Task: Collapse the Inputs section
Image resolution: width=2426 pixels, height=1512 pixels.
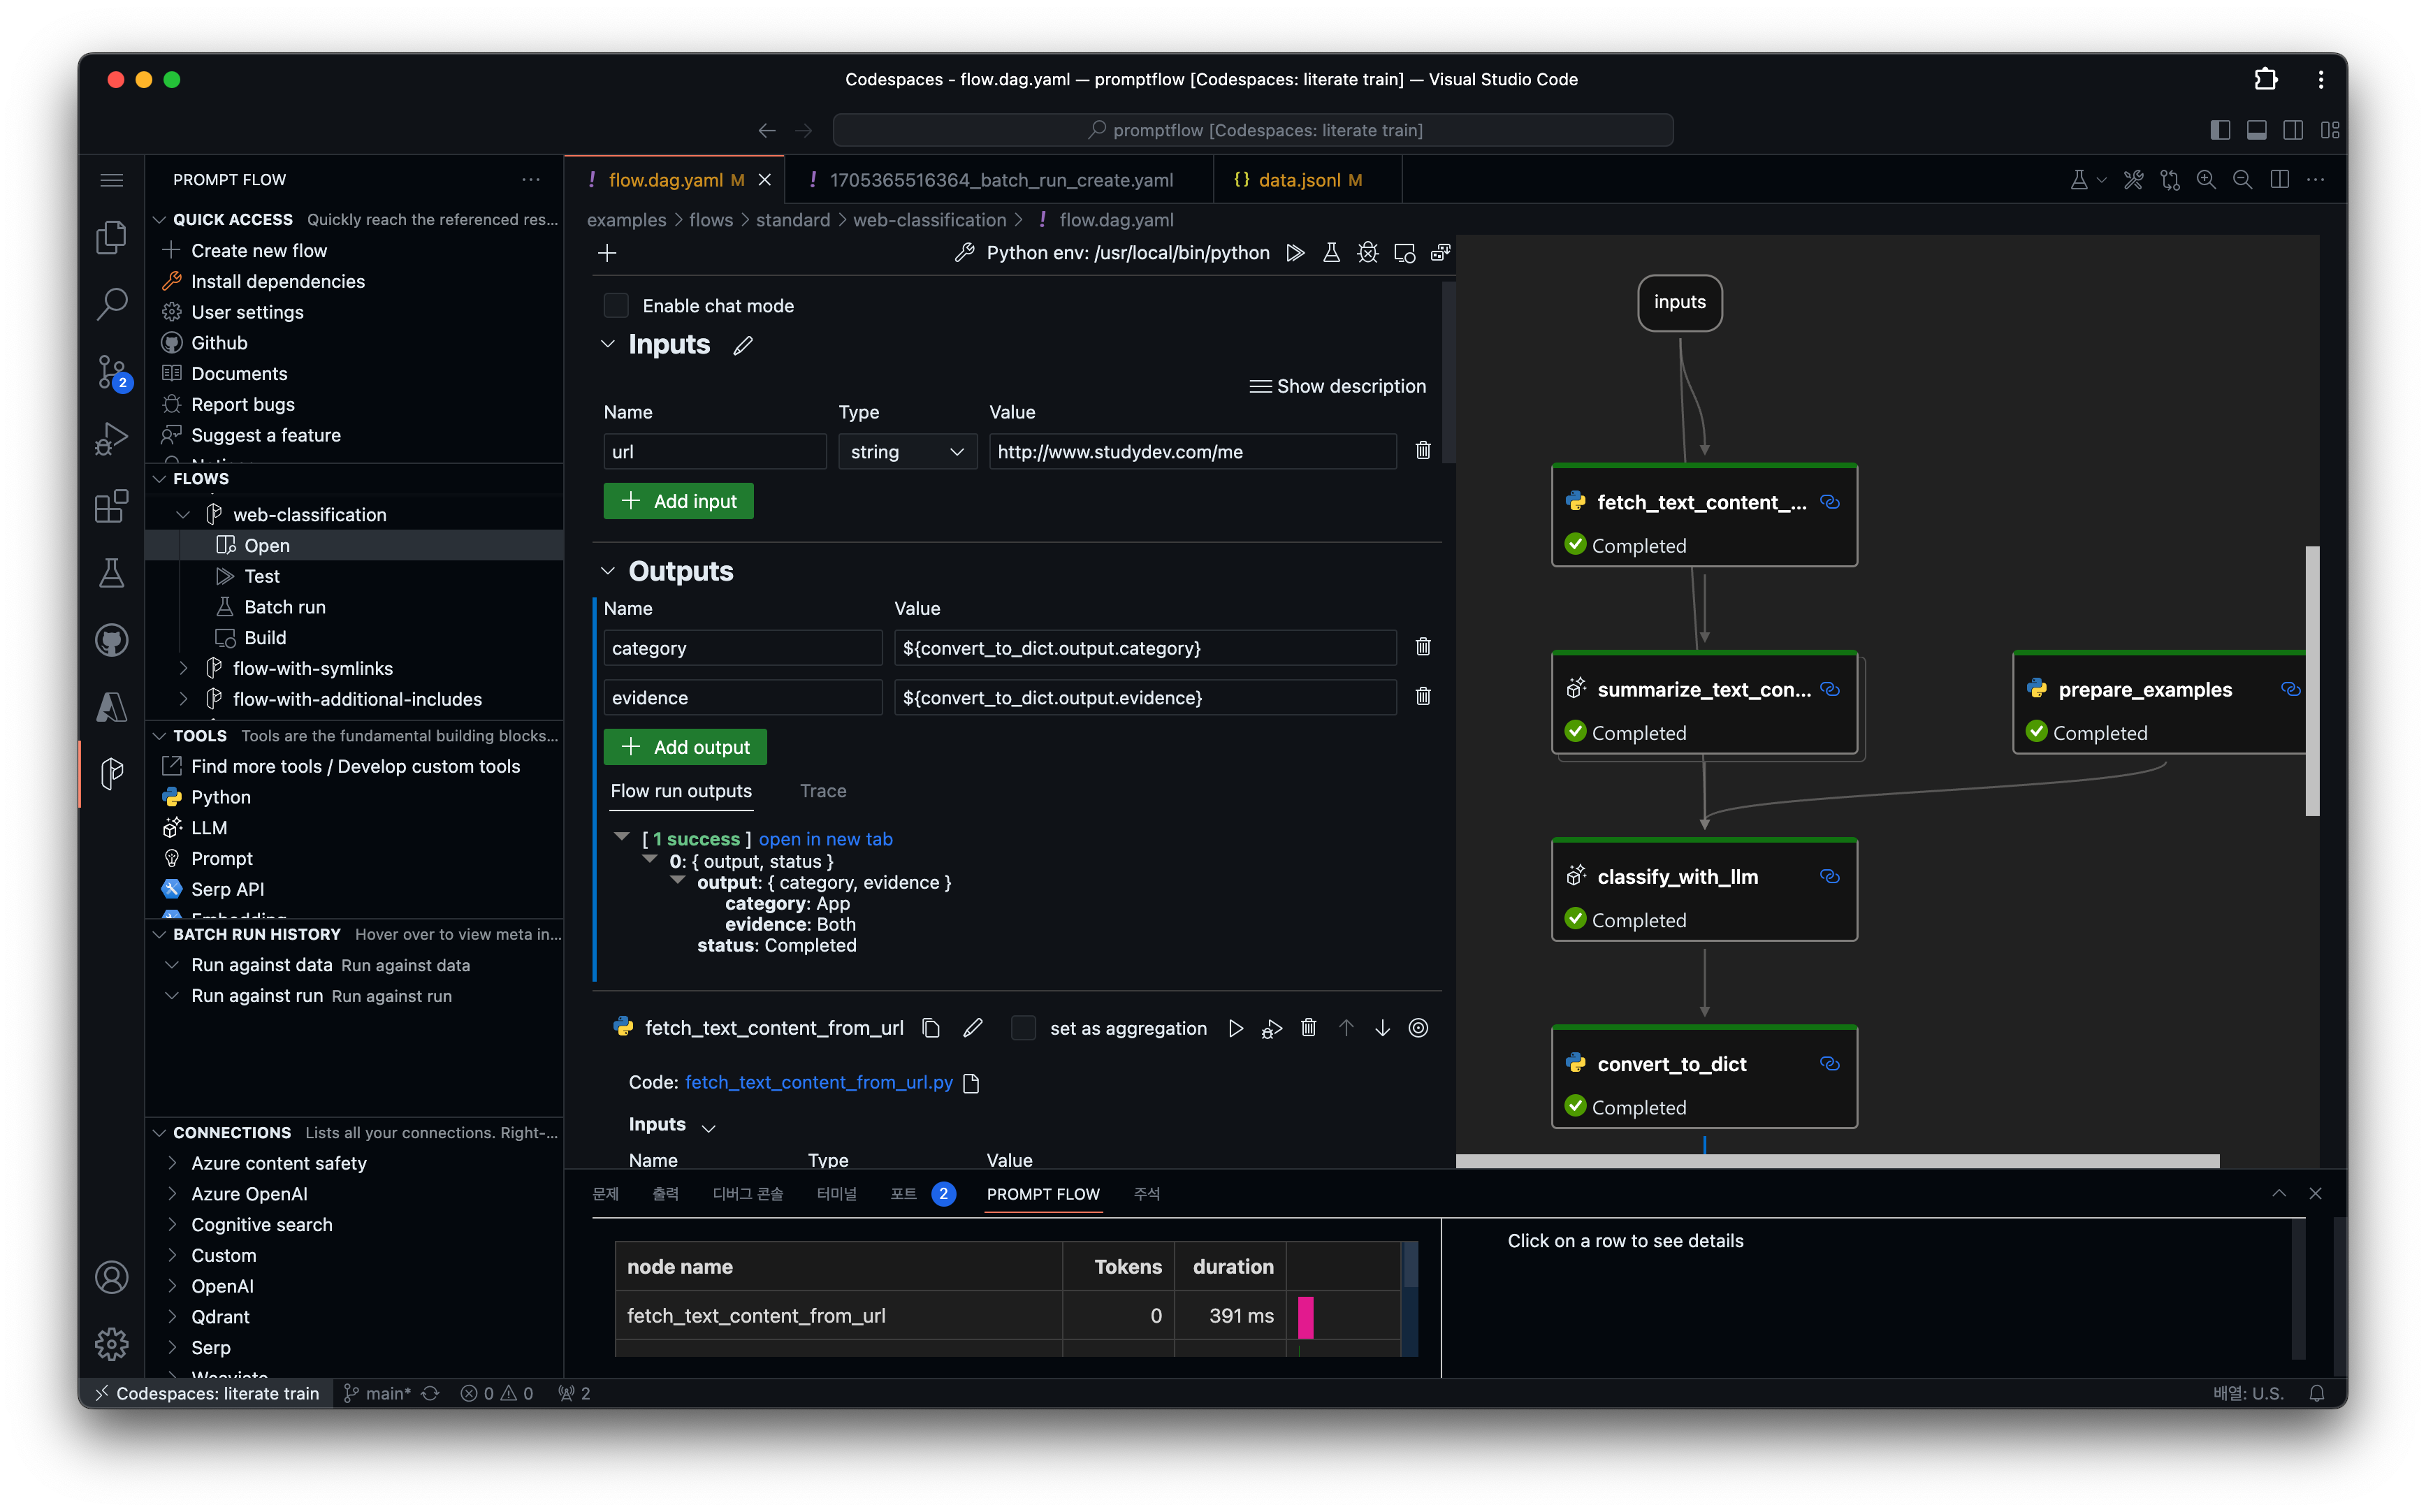Action: click(608, 344)
